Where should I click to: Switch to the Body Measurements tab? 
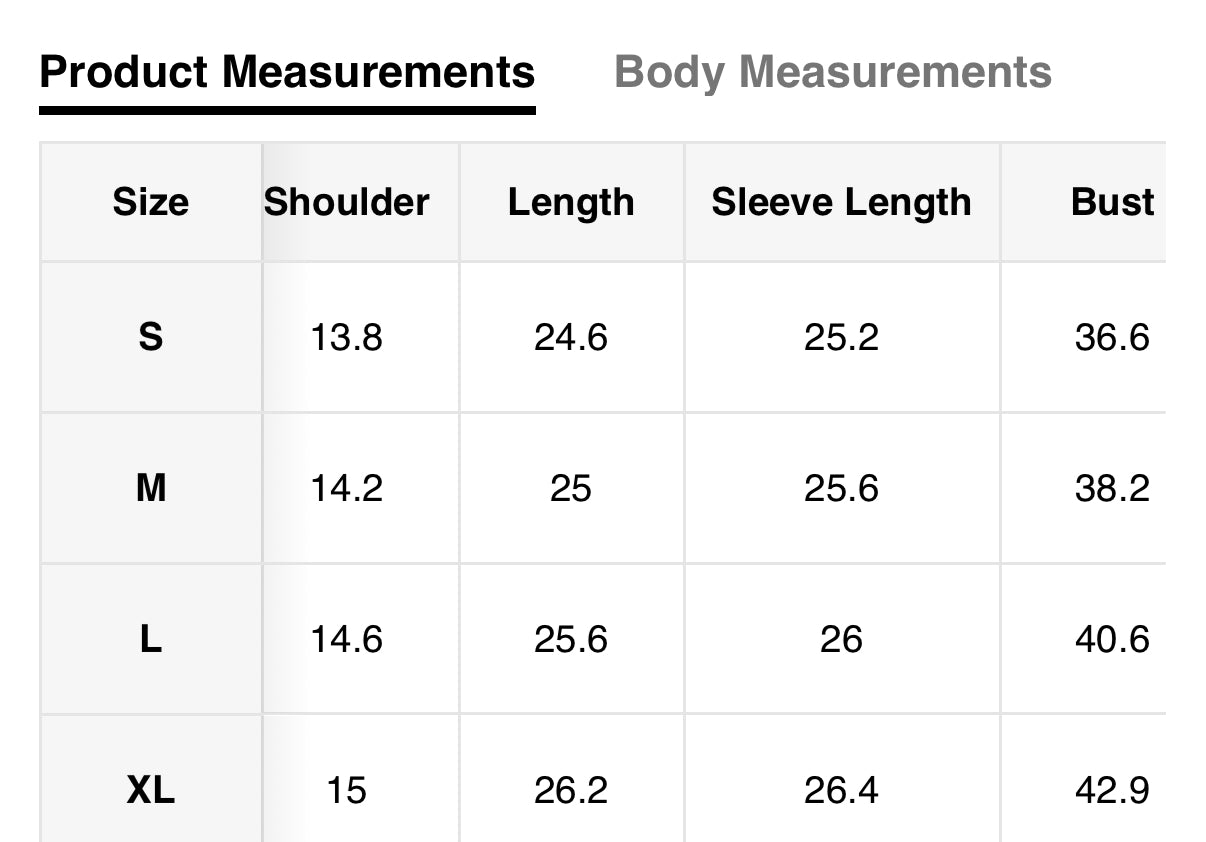click(832, 73)
